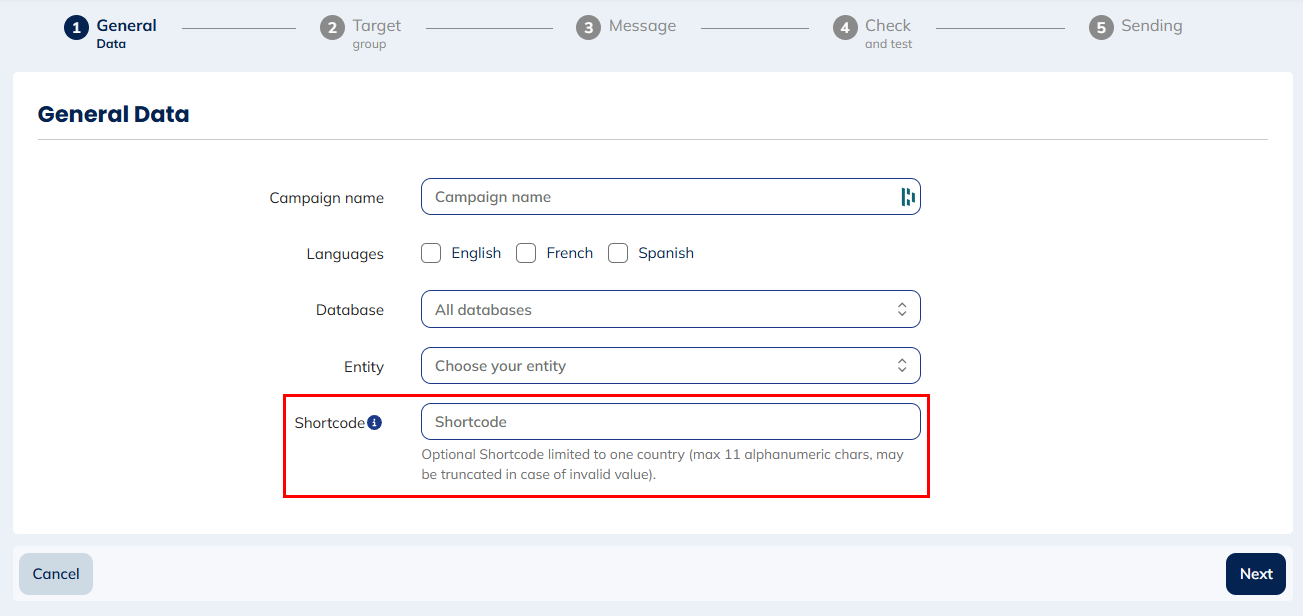Tick the French language checkbox

click(x=526, y=253)
